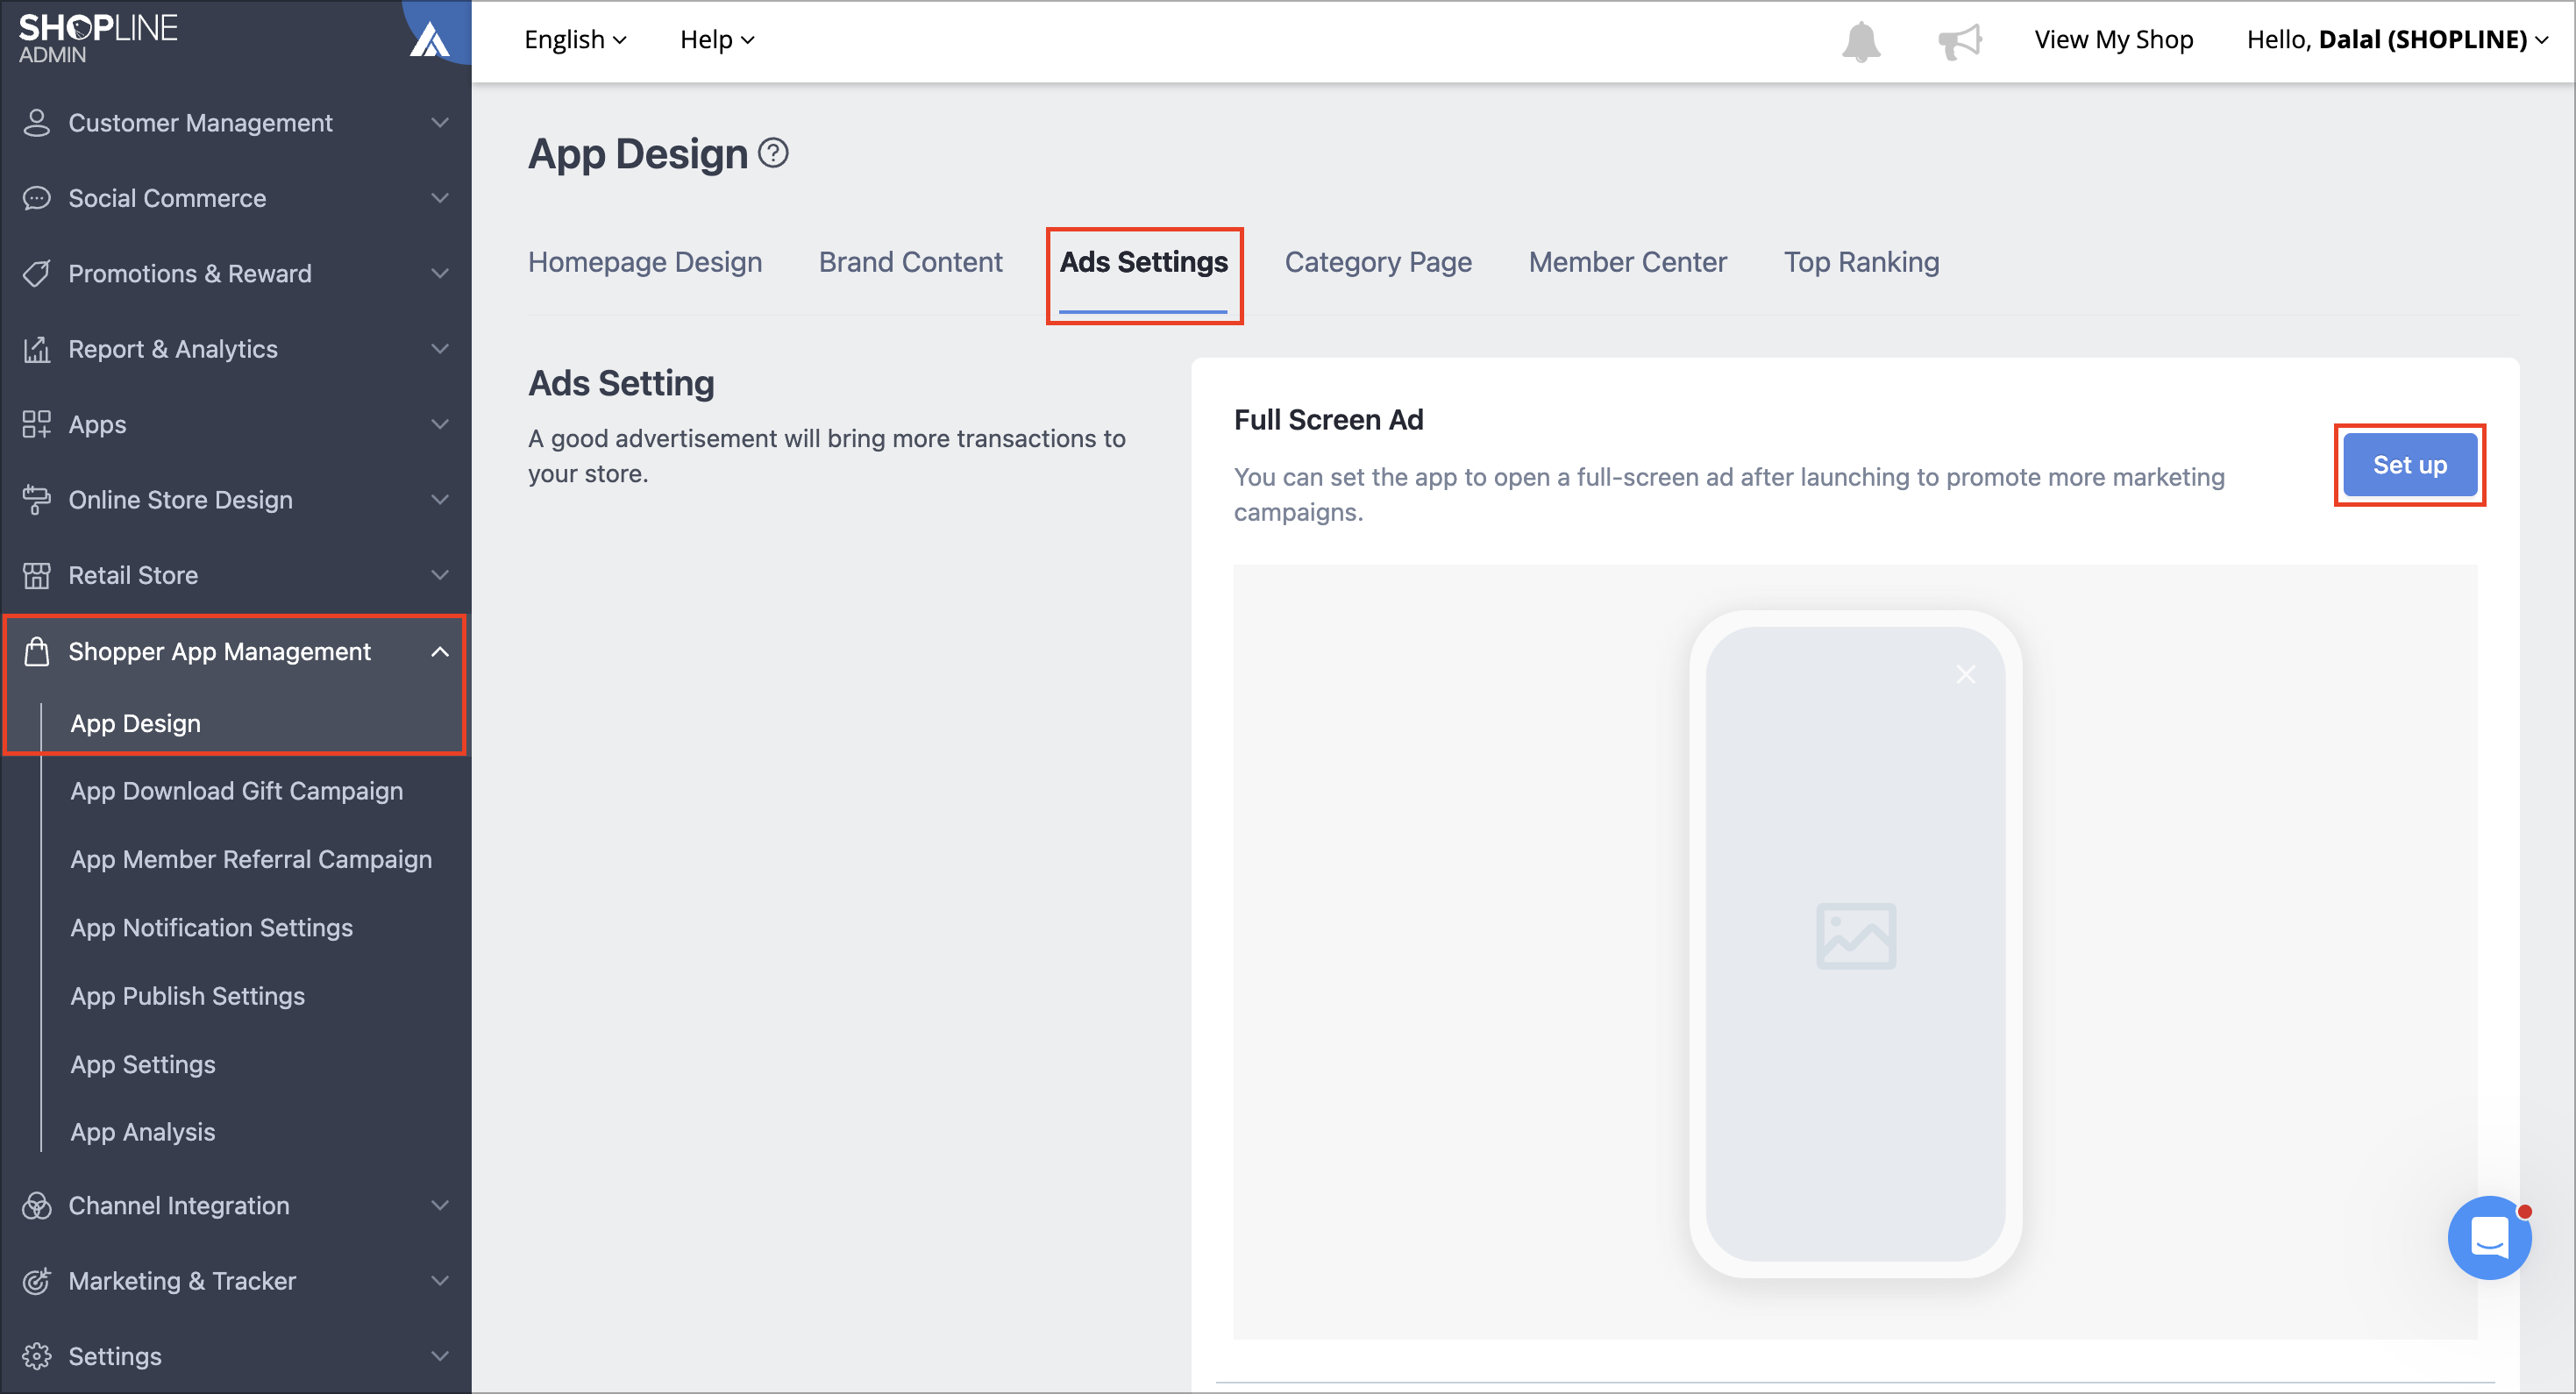2576x1394 pixels.
Task: Click the Social Commerce chat icon
Action: pyautogui.click(x=37, y=198)
